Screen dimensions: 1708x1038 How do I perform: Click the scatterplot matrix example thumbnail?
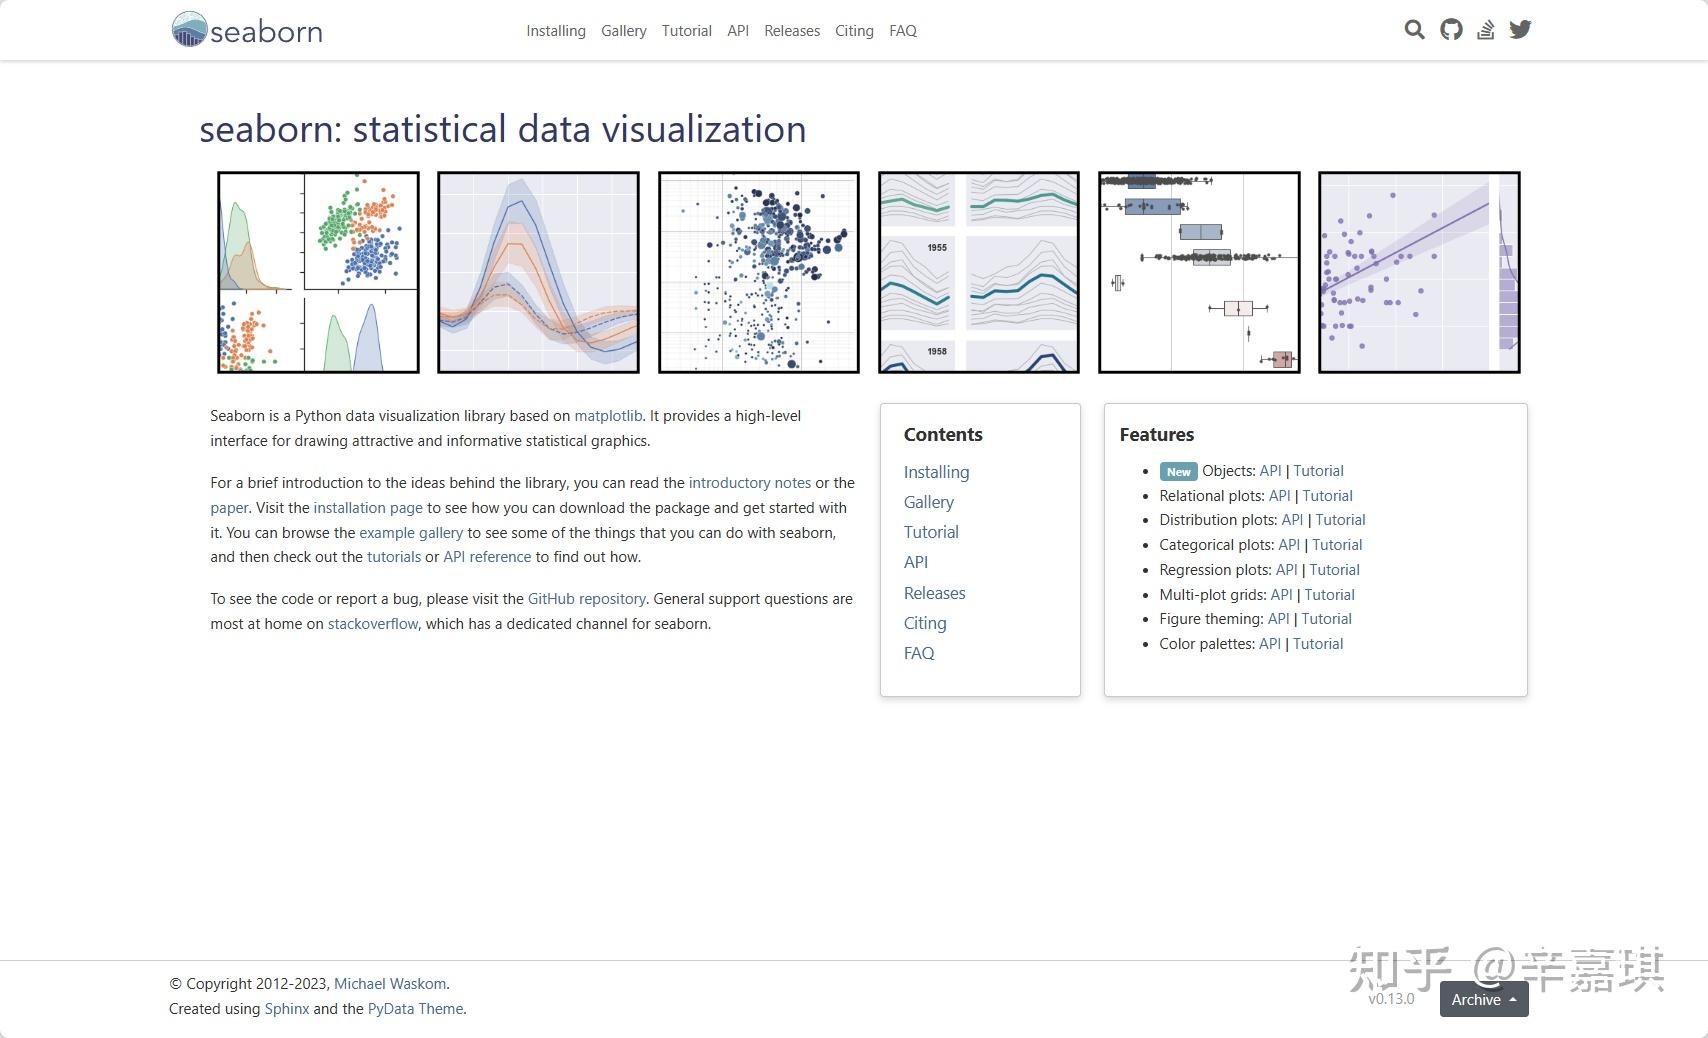click(x=318, y=270)
